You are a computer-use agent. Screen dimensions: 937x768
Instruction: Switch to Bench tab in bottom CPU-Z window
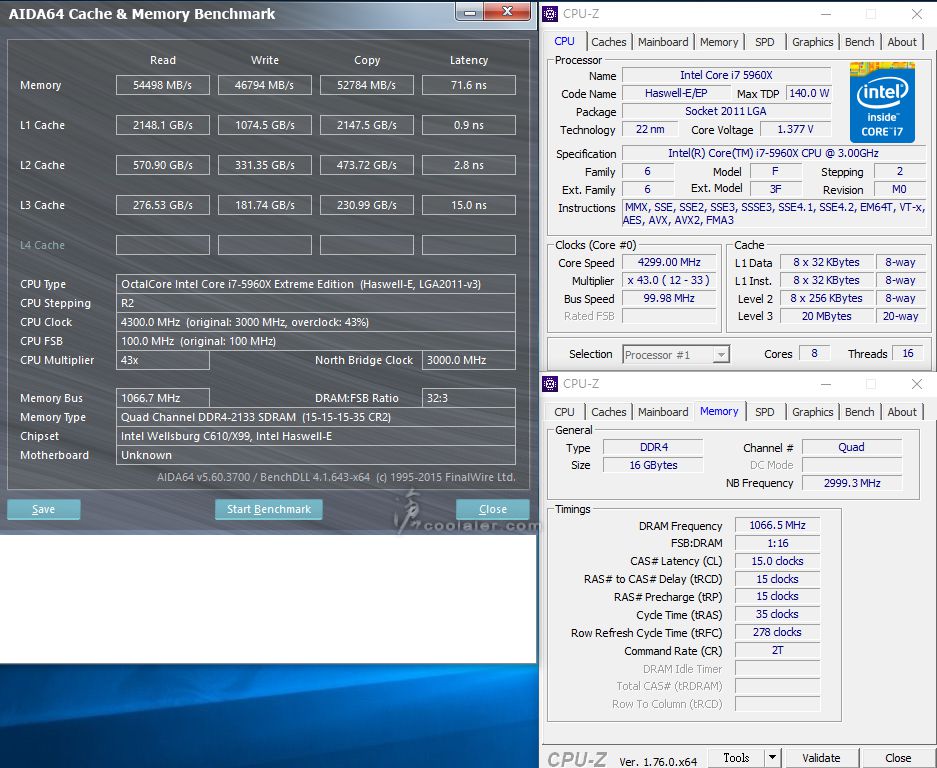pos(859,412)
